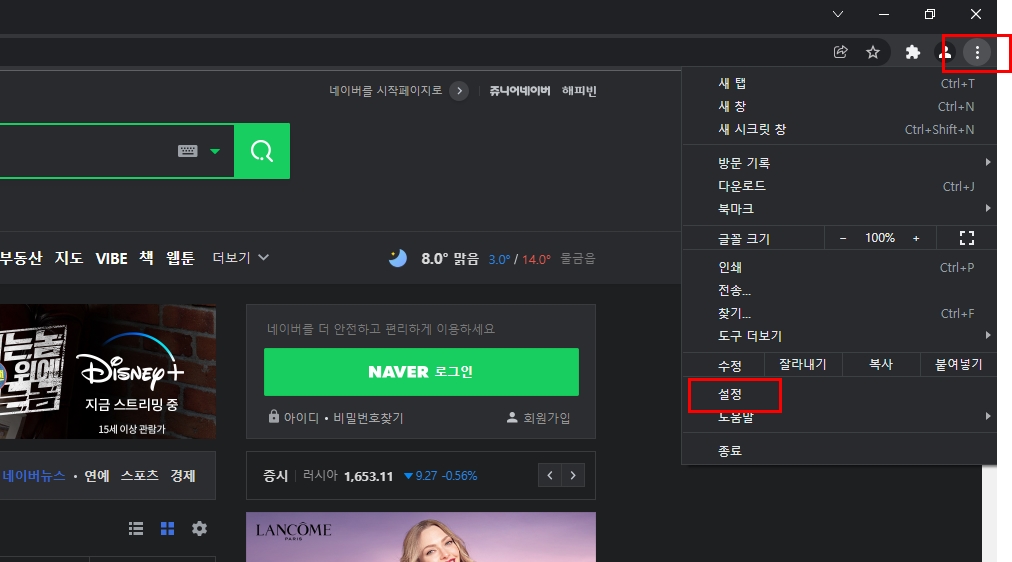Image resolution: width=1012 pixels, height=562 pixels.
Task: Click the 러시아 1,653.11 stock value
Action: 347,476
